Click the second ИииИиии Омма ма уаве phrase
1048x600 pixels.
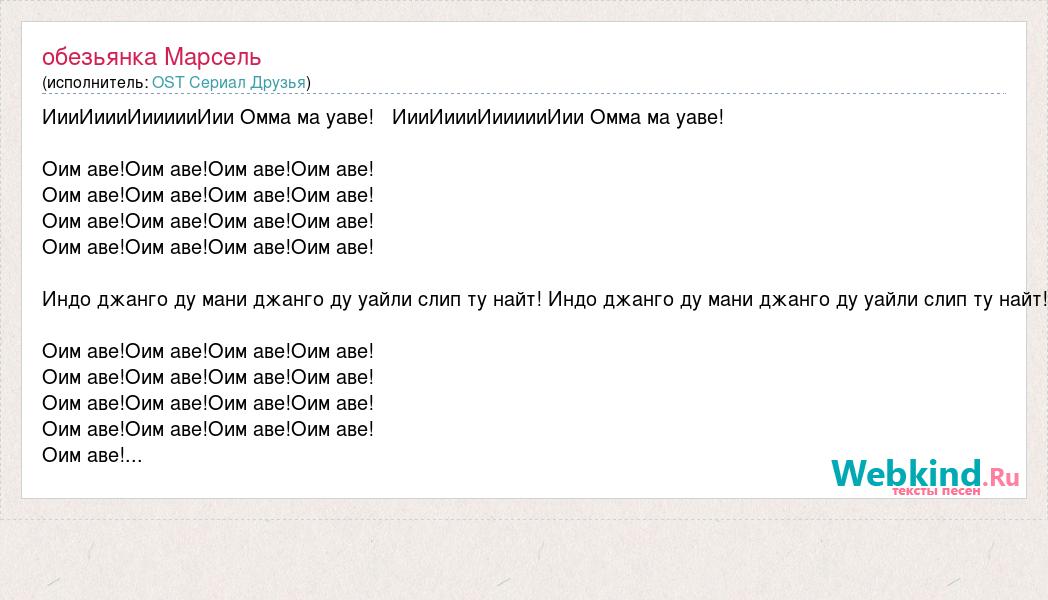[557, 118]
